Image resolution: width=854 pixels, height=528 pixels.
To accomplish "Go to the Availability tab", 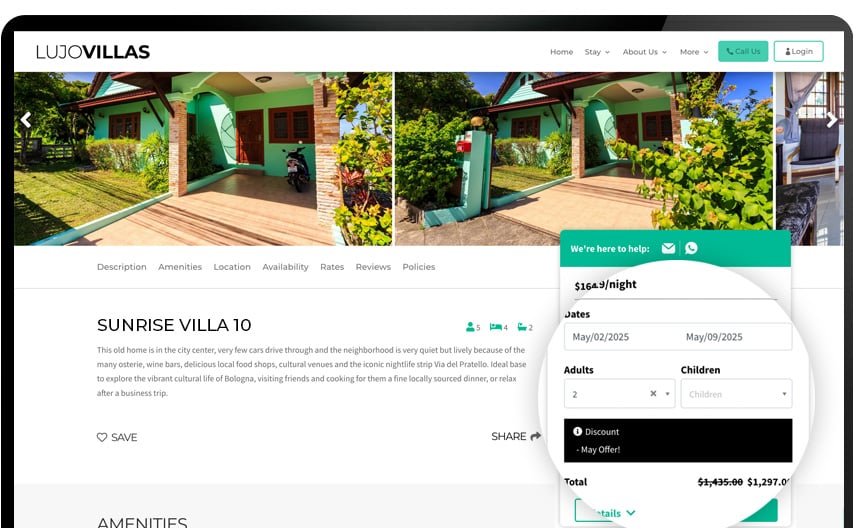I will coord(285,266).
